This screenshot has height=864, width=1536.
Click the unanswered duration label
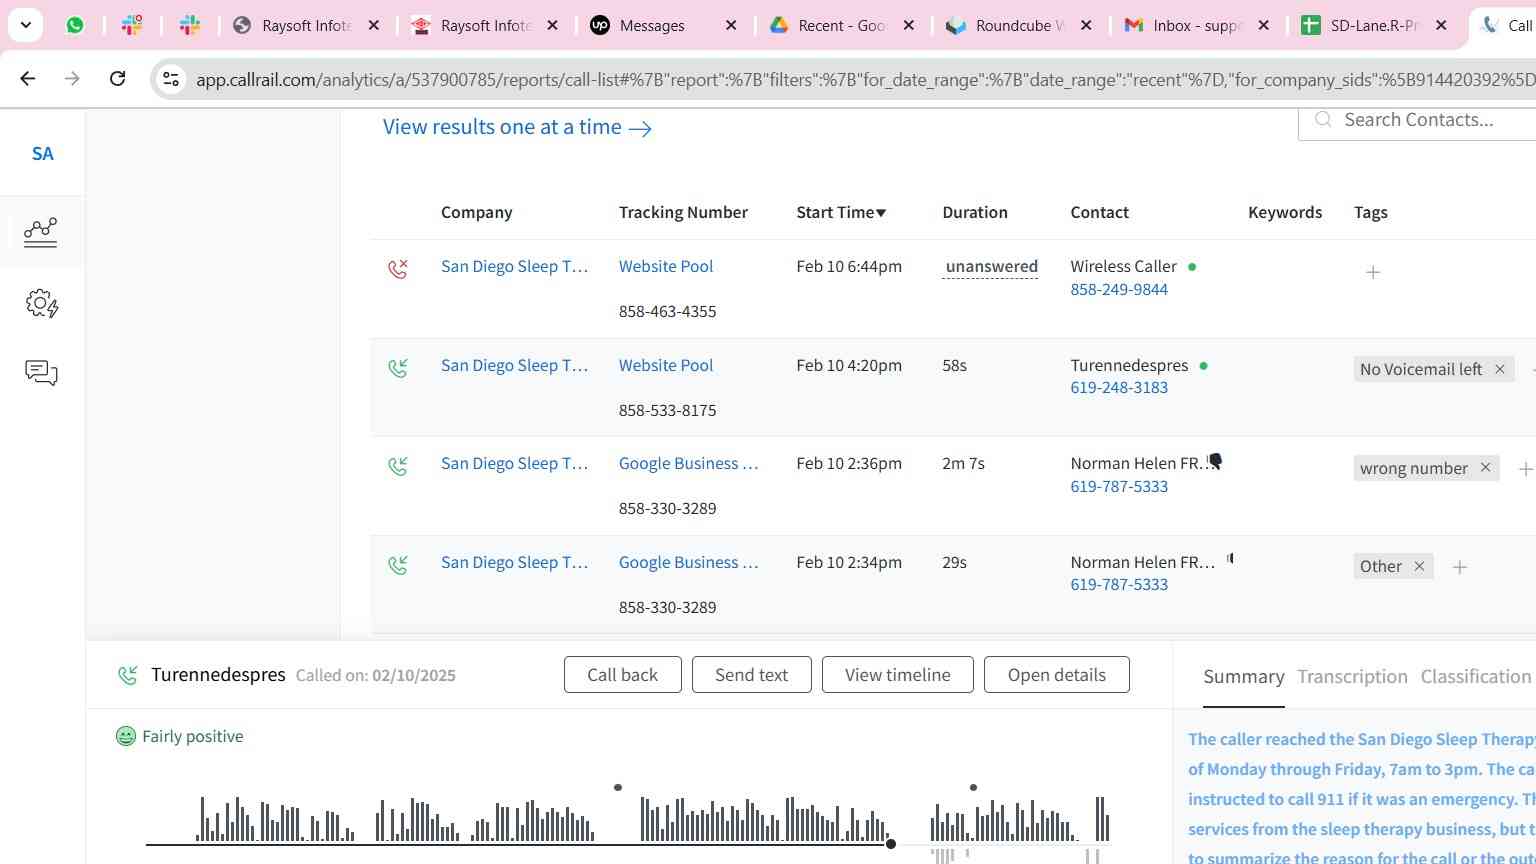(991, 266)
